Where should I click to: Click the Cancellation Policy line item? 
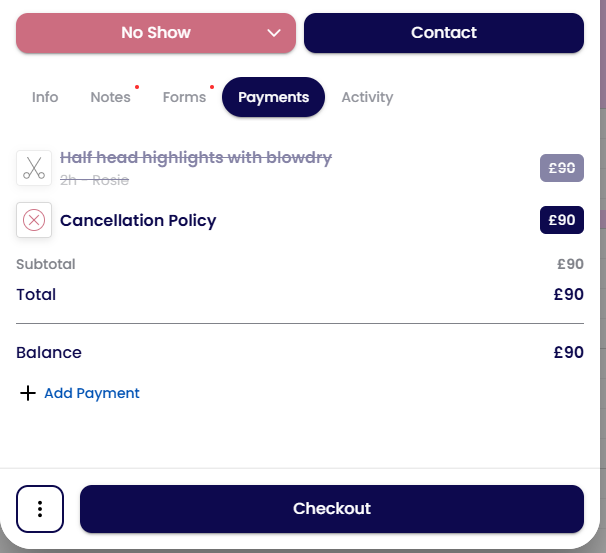[x=300, y=220]
